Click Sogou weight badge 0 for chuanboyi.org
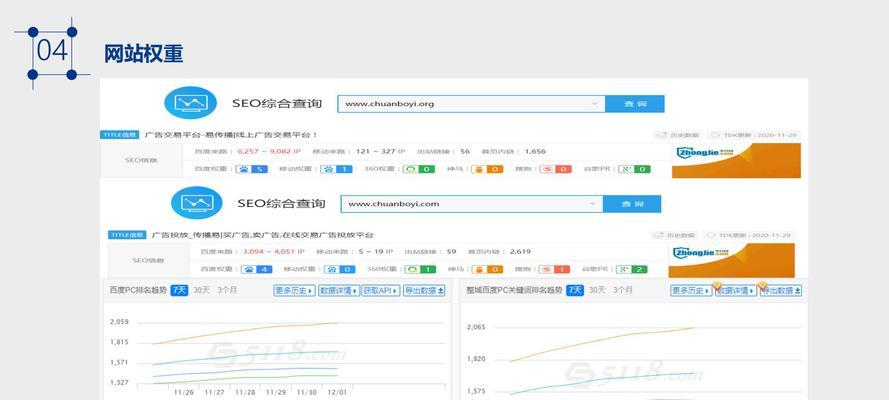Image resolution: width=889 pixels, height=400 pixels. pos(555,169)
